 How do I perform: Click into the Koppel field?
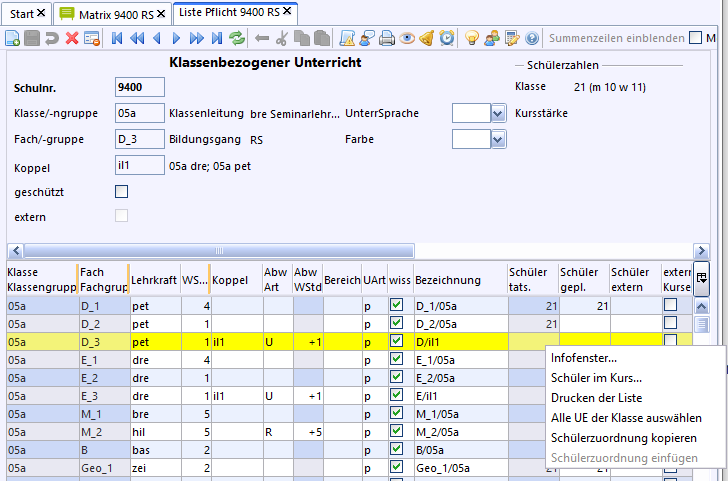pyautogui.click(x=140, y=165)
